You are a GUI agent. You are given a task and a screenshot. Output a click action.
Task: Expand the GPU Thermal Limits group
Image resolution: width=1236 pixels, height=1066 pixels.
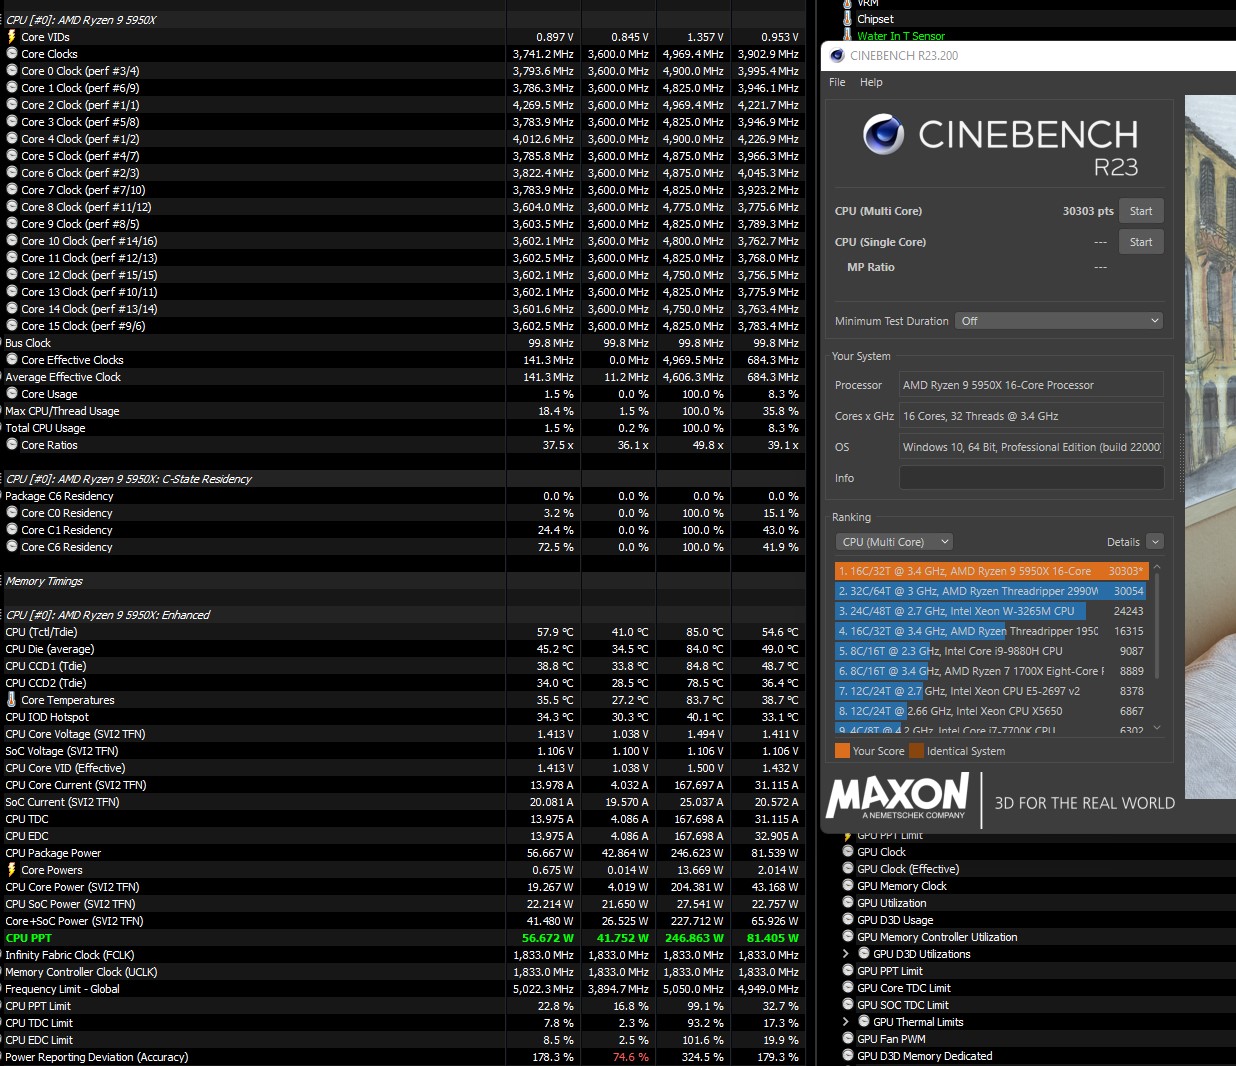pos(846,1022)
